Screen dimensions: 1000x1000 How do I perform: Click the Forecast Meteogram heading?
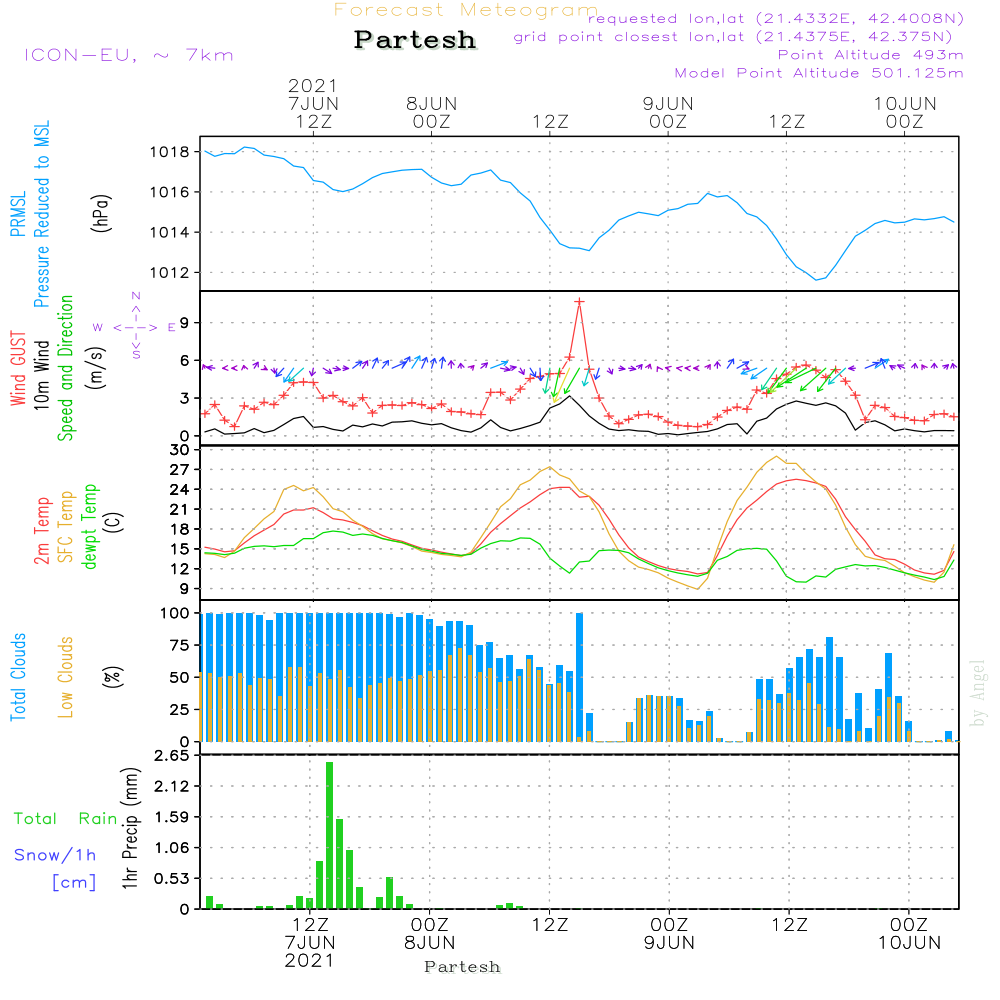click(466, 10)
